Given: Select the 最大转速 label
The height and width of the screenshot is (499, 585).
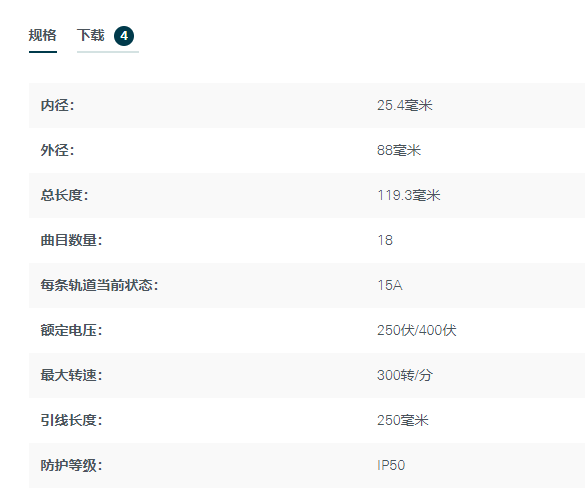Looking at the screenshot, I should point(71,375).
